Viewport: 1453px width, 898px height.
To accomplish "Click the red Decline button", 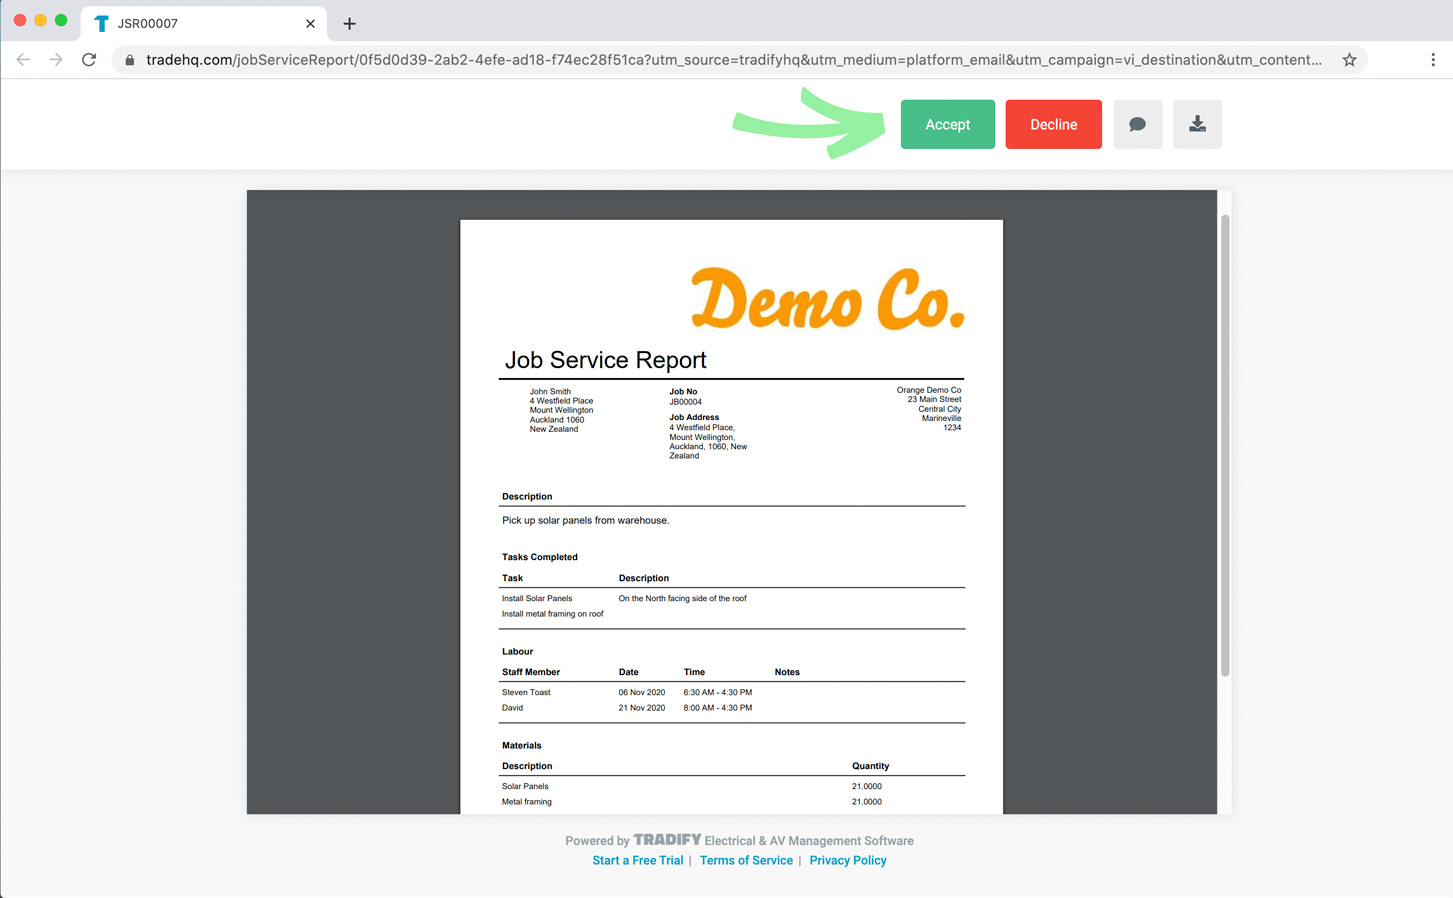I will pyautogui.click(x=1053, y=124).
